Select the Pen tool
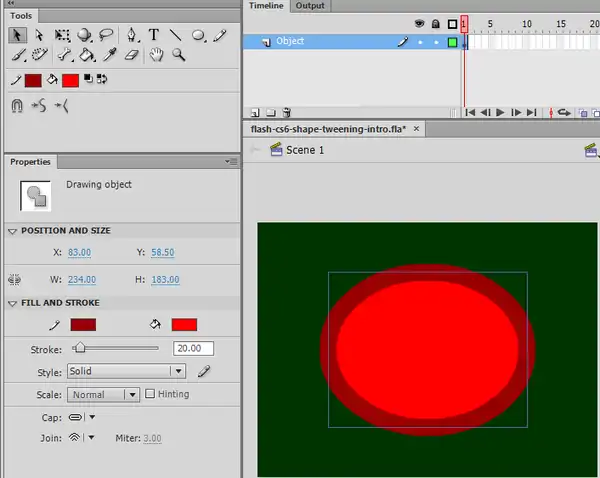Screen dimensions: 600x478 pos(132,35)
